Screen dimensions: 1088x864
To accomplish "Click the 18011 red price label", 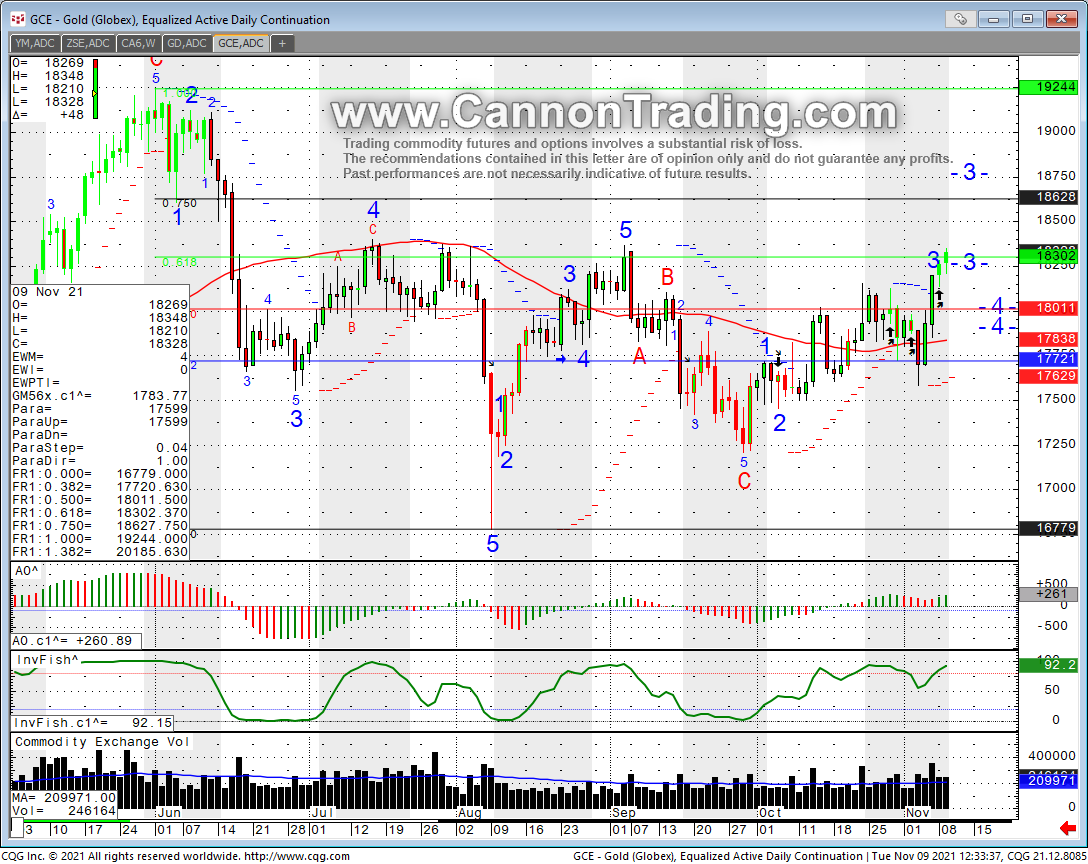I will click(1047, 307).
